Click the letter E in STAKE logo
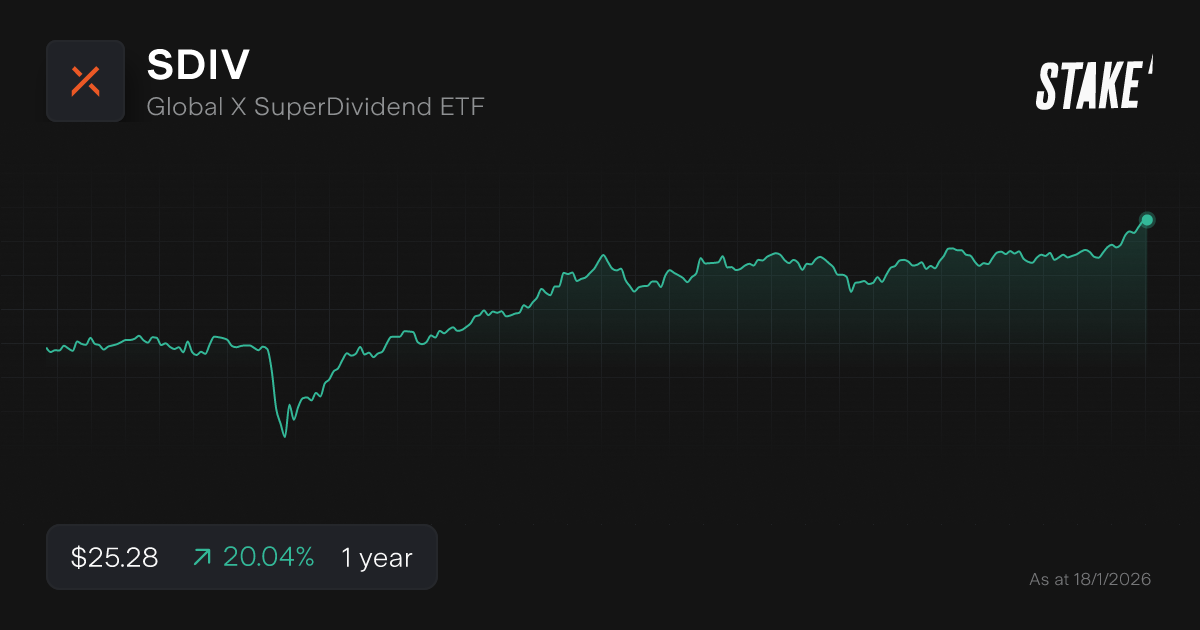This screenshot has width=1200, height=630. [x=1127, y=86]
